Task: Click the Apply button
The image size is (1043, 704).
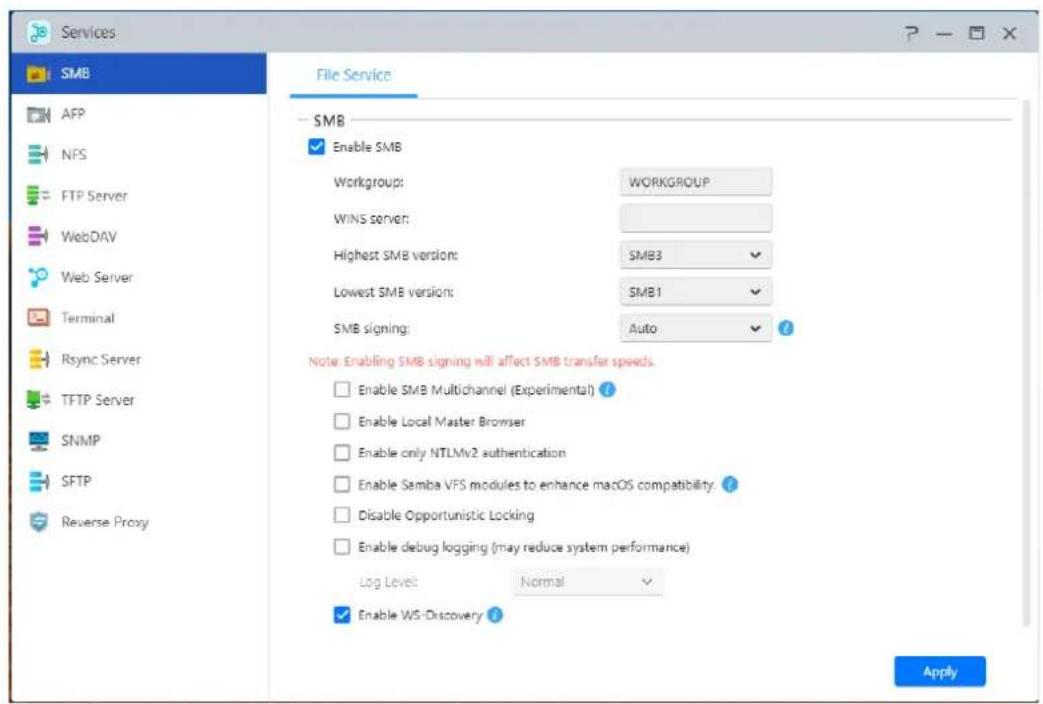Action: 939,672
